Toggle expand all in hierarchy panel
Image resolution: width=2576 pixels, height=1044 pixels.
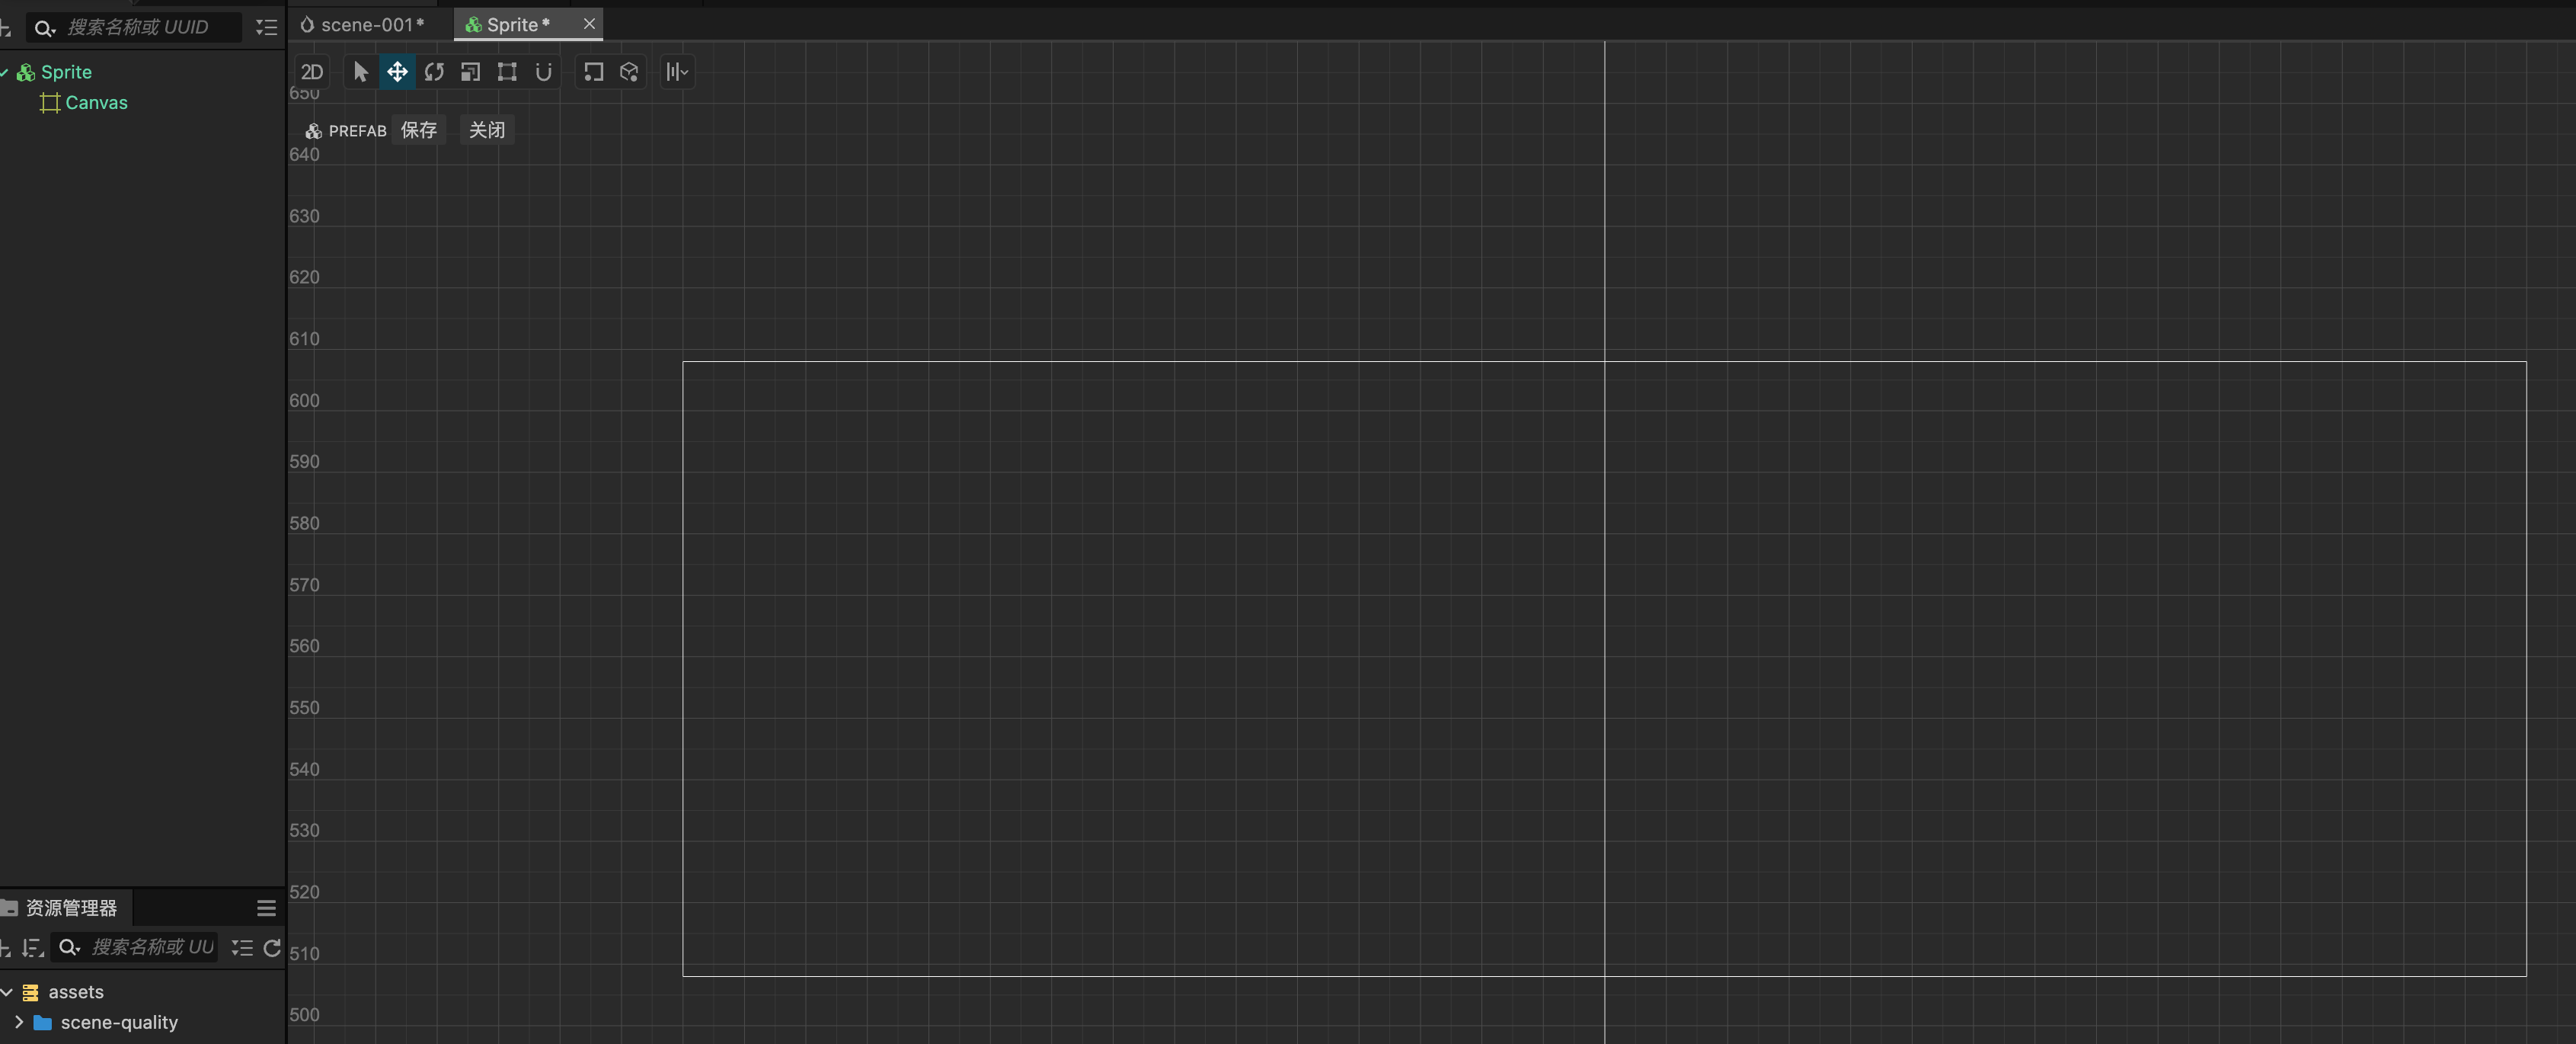(x=266, y=27)
